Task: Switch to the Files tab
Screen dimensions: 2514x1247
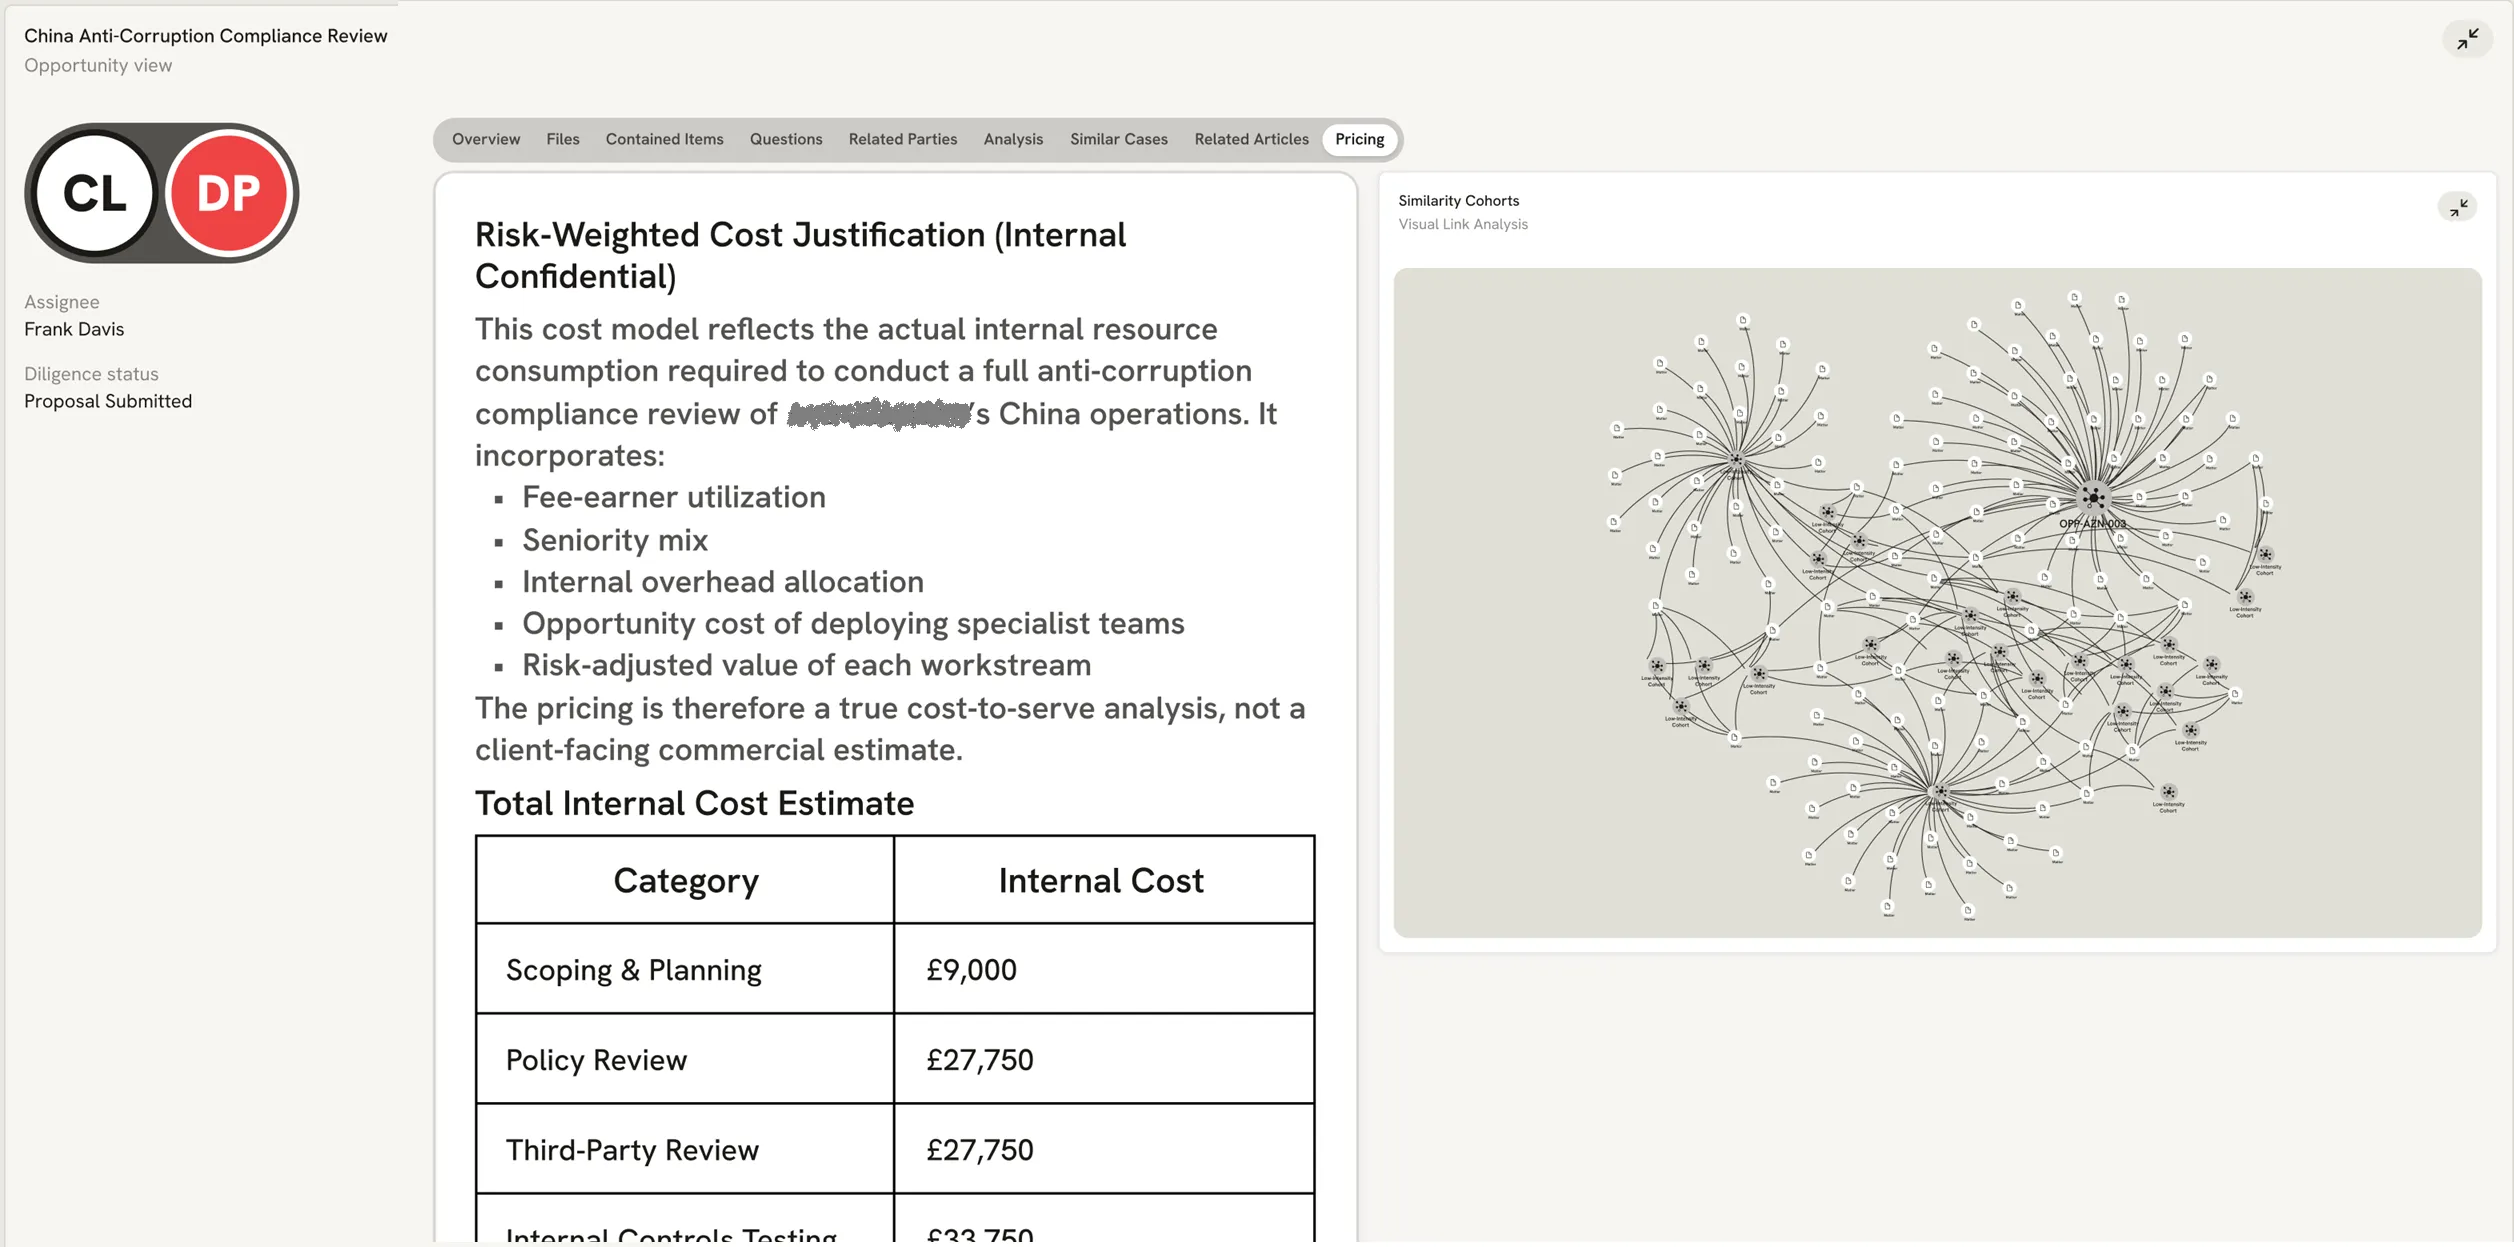Action: coord(563,139)
